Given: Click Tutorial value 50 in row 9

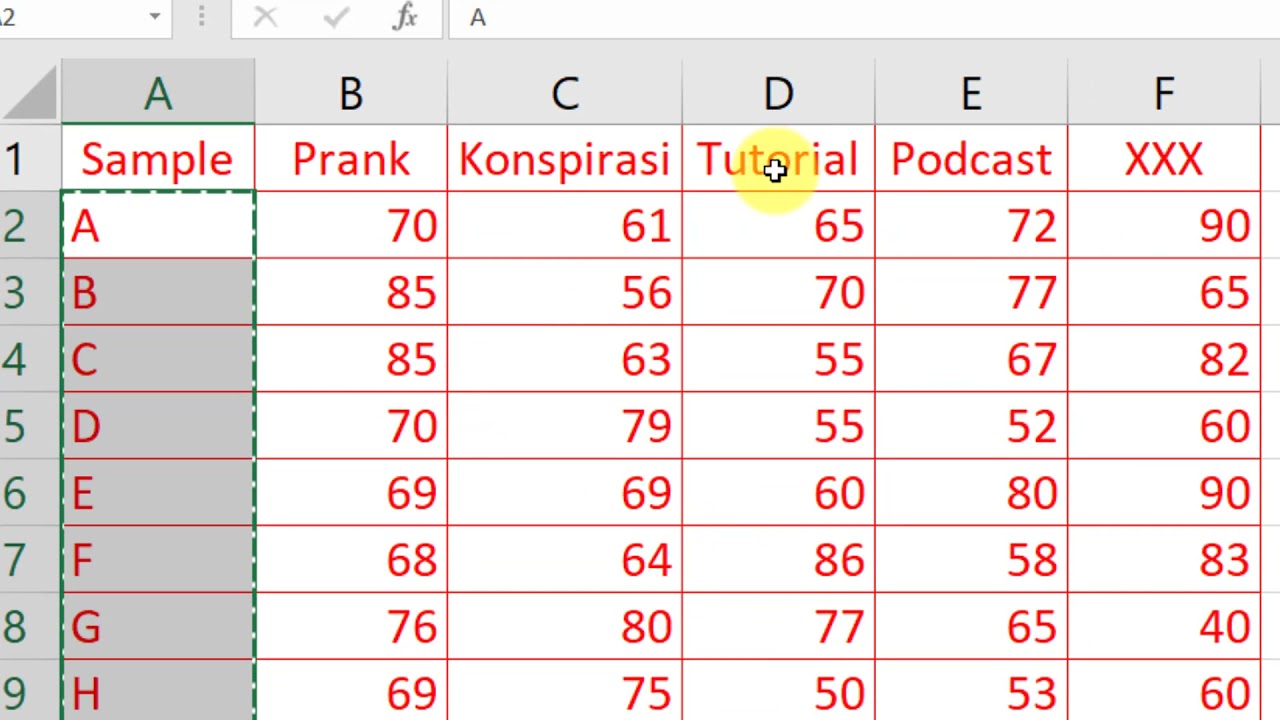Looking at the screenshot, I should pyautogui.click(x=779, y=691).
